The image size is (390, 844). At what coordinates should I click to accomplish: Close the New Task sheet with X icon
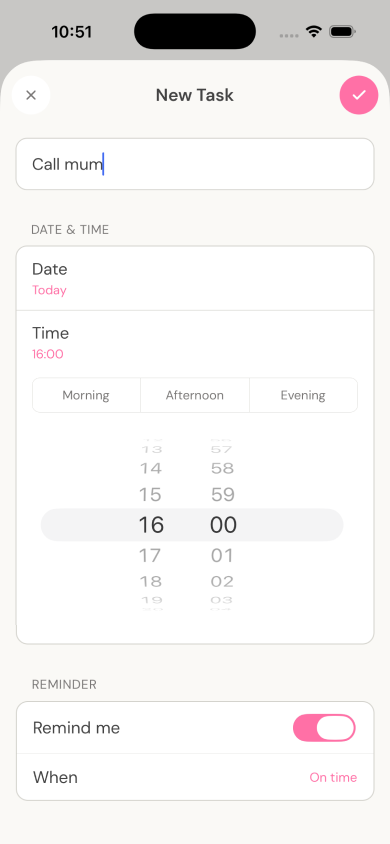pos(31,95)
